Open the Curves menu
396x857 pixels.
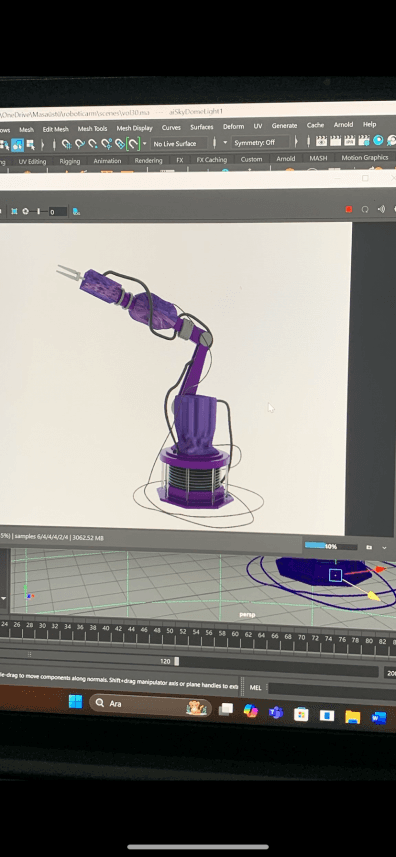tap(171, 127)
